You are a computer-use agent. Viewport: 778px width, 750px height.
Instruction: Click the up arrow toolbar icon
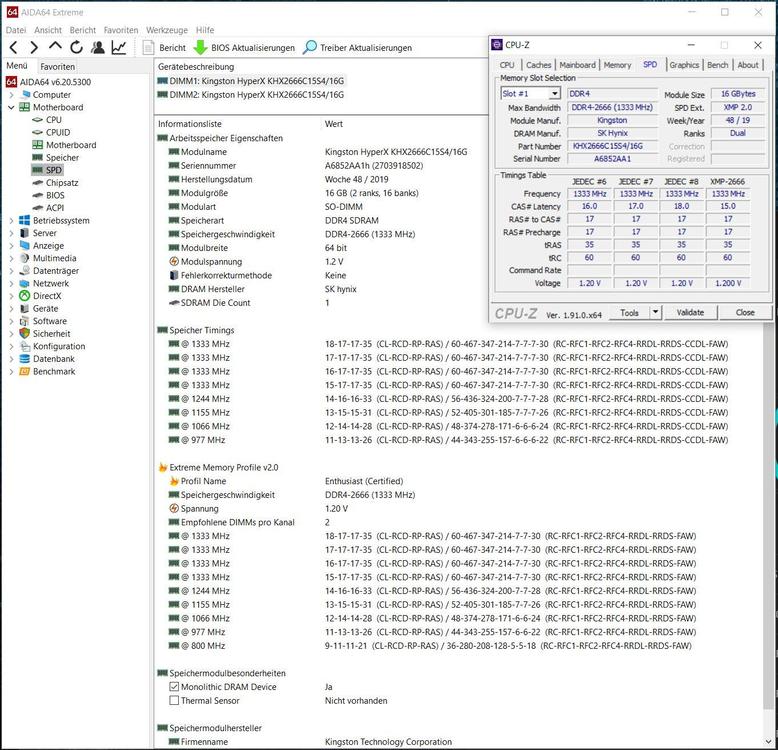(x=55, y=47)
